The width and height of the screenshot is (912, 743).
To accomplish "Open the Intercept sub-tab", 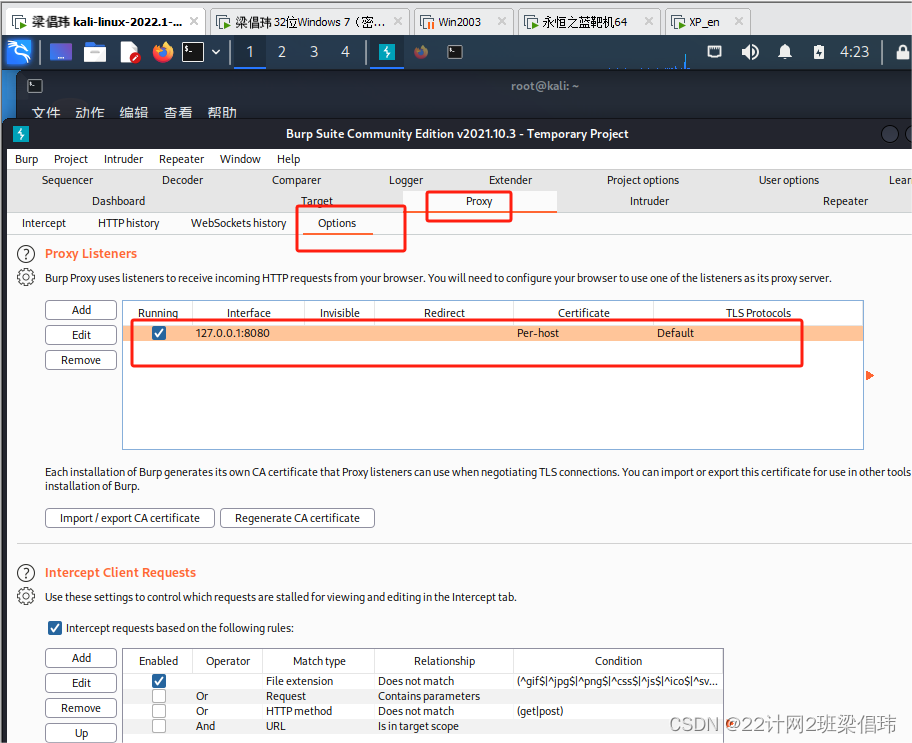I will (44, 223).
